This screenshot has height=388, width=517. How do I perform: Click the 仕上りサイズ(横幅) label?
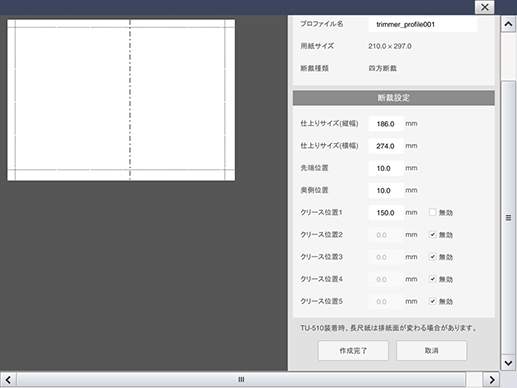329,146
